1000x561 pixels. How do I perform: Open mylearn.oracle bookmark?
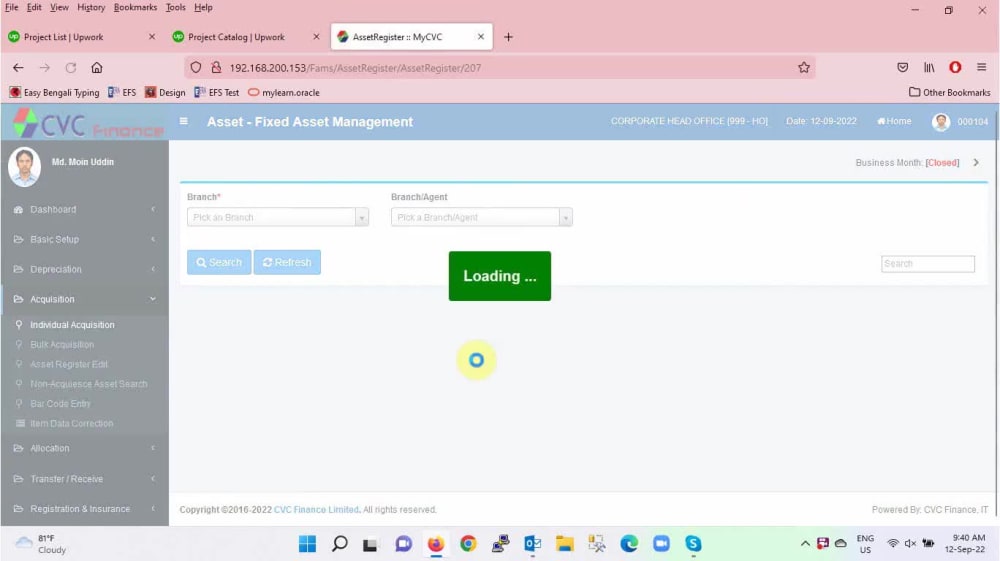pyautogui.click(x=284, y=92)
